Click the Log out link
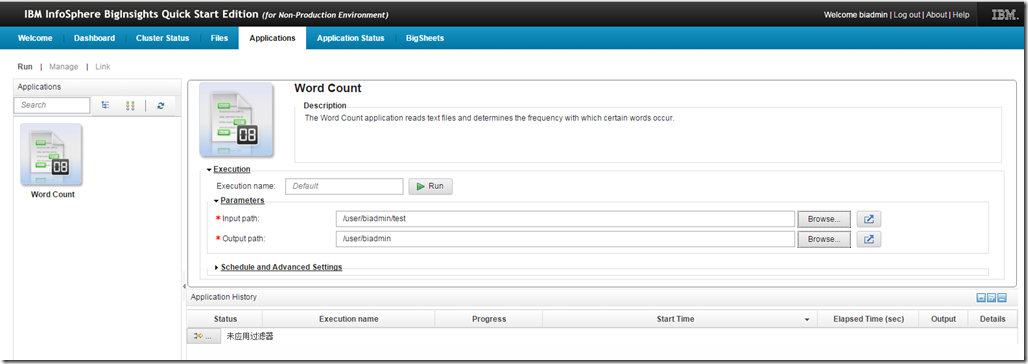The height and width of the screenshot is (364, 1028). (907, 14)
